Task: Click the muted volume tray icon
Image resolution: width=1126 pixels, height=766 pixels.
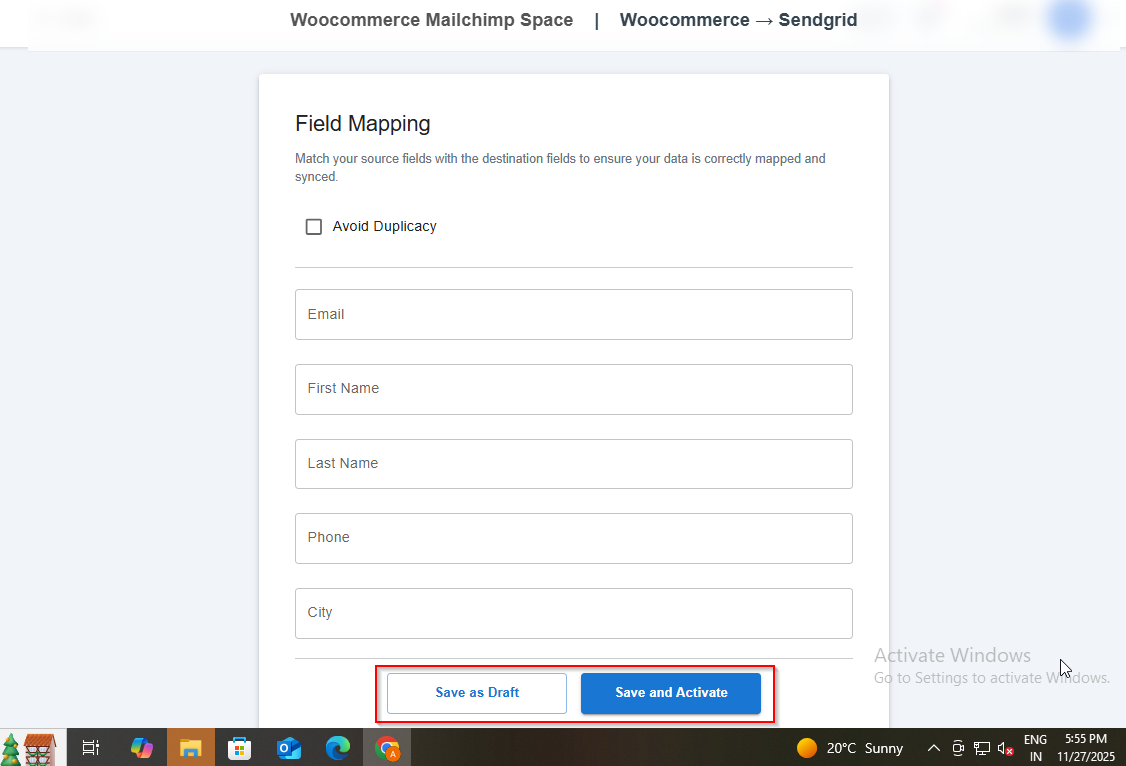Action: (x=1006, y=748)
